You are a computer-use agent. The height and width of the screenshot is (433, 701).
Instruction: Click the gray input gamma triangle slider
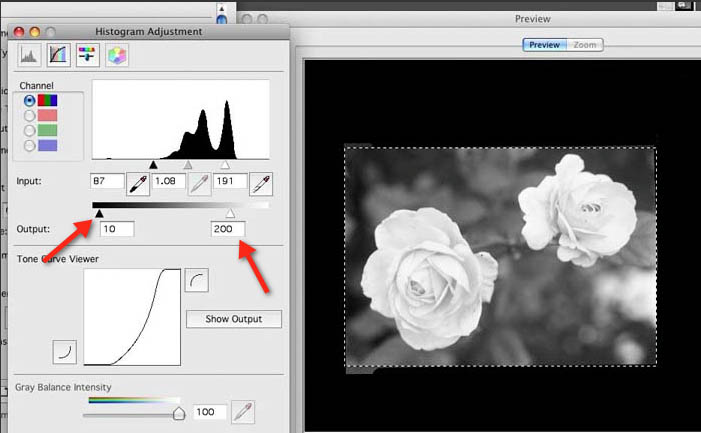tap(188, 165)
